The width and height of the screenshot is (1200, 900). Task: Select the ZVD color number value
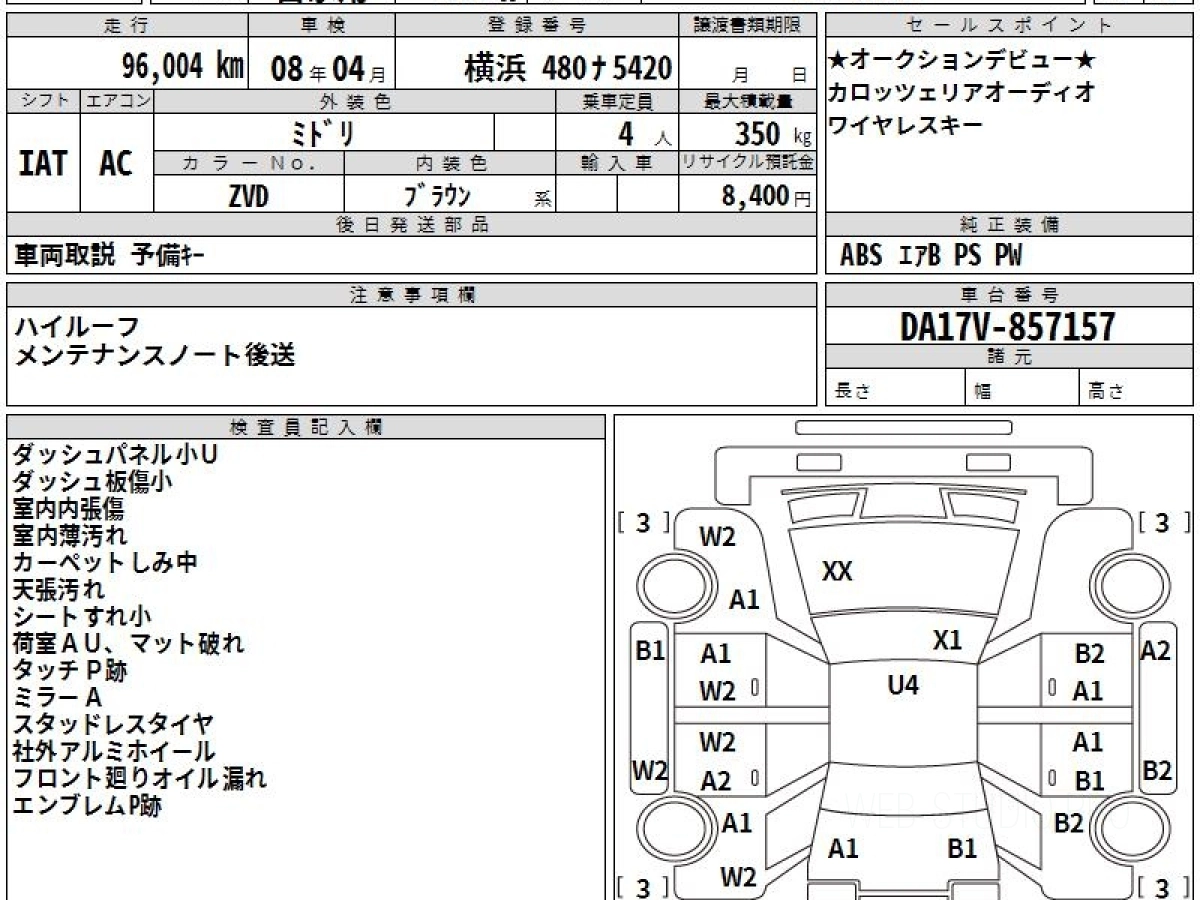(x=248, y=197)
